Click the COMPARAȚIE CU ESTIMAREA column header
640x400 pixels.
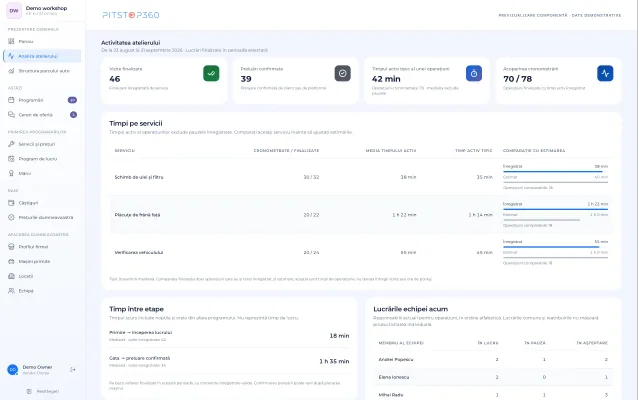(x=534, y=151)
